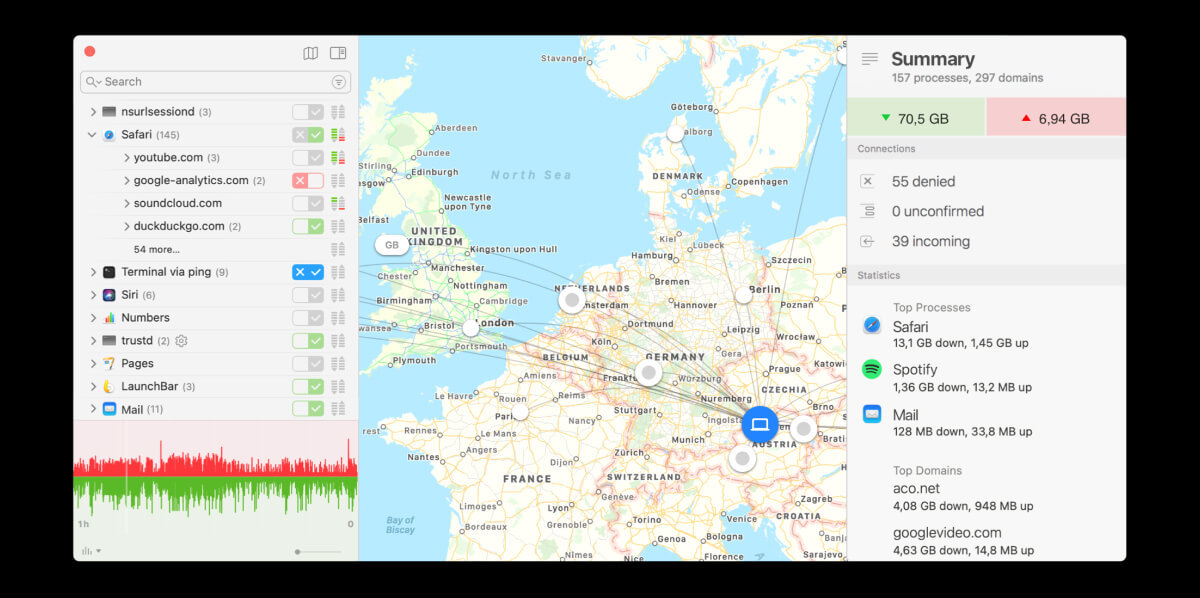The height and width of the screenshot is (598, 1200).
Task: Click the Summary list icon
Action: (x=870, y=60)
